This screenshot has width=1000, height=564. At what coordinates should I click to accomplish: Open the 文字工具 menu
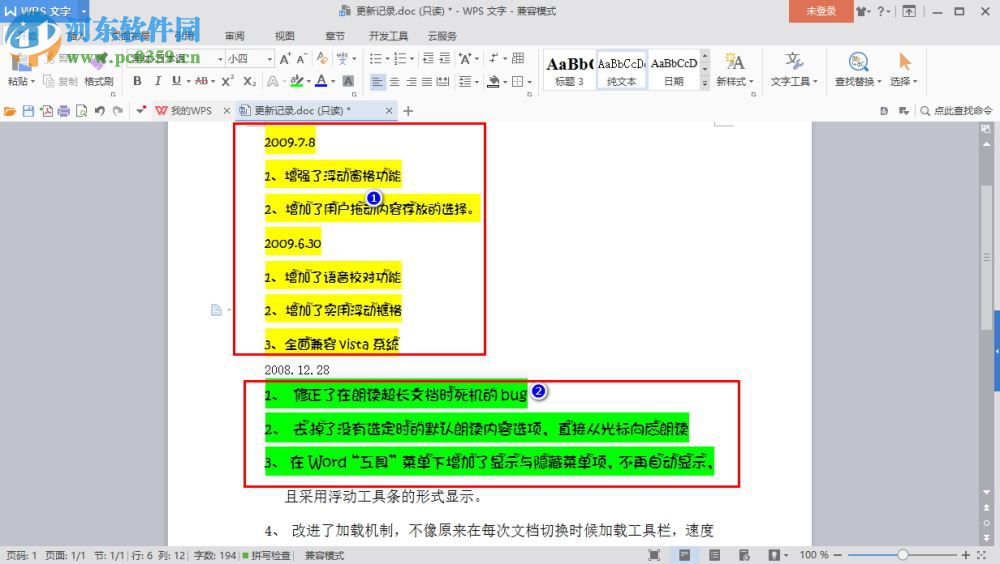(x=794, y=70)
